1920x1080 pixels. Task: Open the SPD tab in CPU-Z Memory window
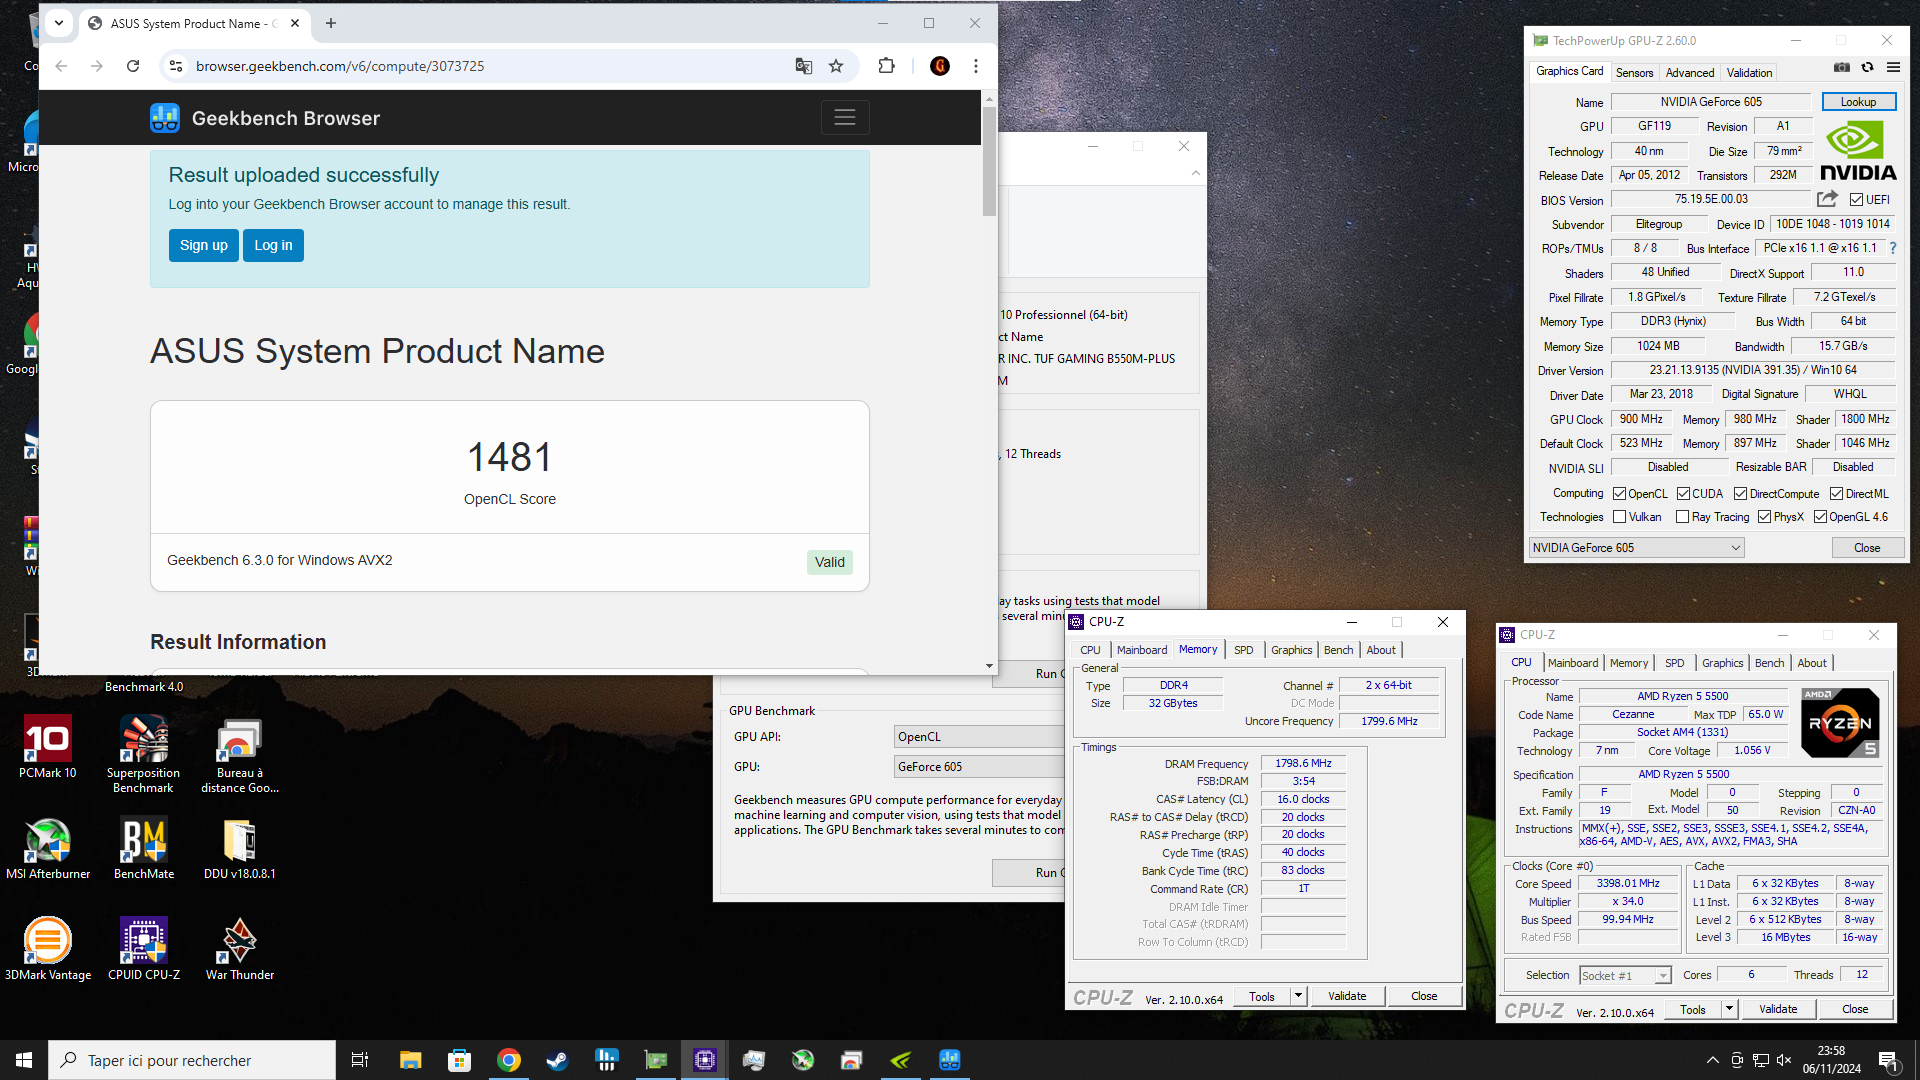[1243, 650]
